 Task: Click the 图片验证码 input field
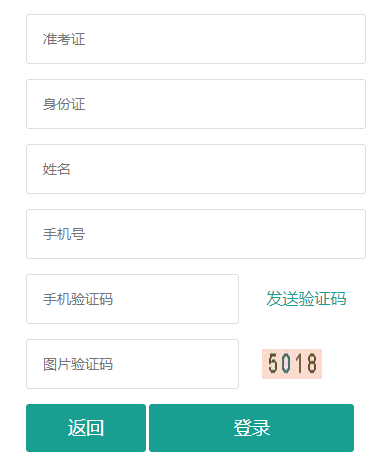pos(132,364)
